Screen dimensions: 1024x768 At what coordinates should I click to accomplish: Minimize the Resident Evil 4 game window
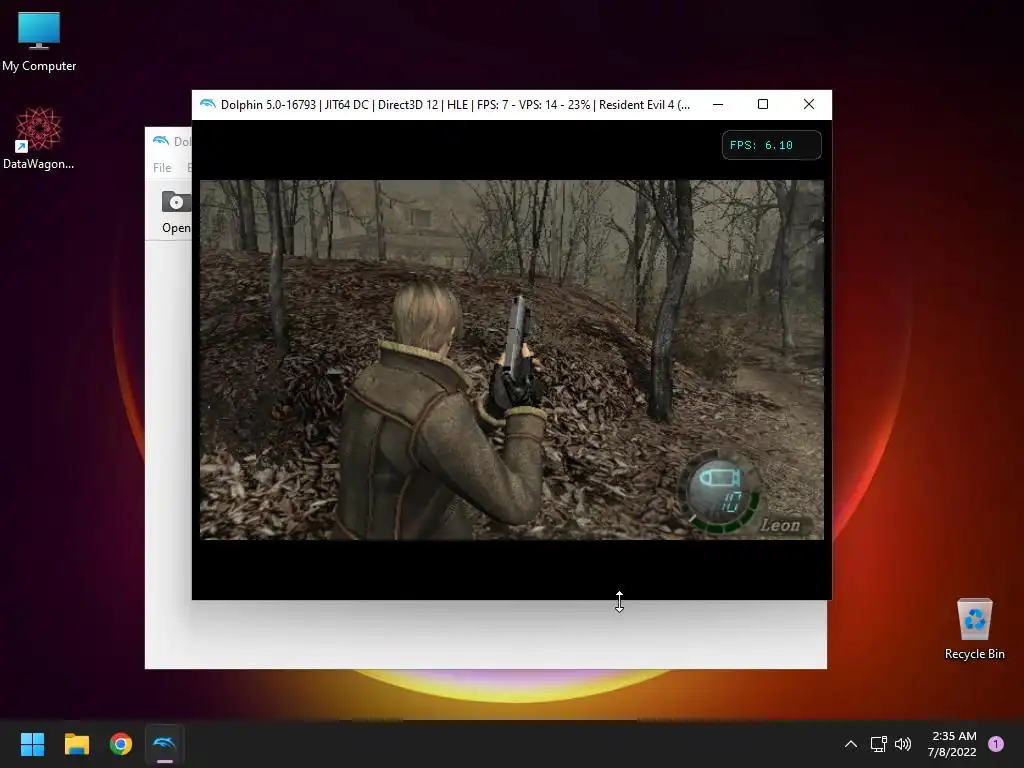[x=718, y=104]
